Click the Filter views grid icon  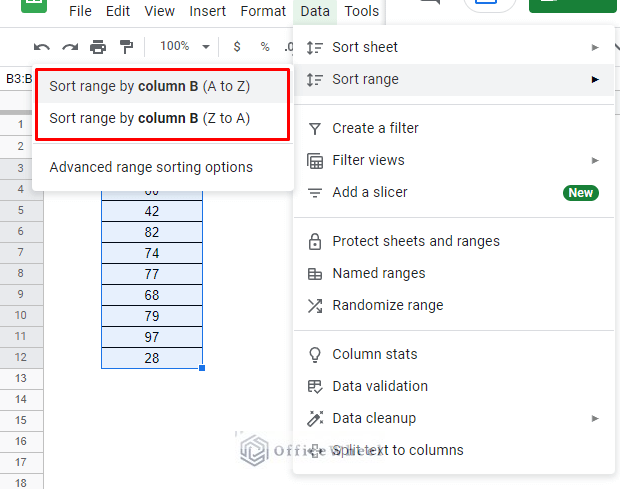pos(315,160)
